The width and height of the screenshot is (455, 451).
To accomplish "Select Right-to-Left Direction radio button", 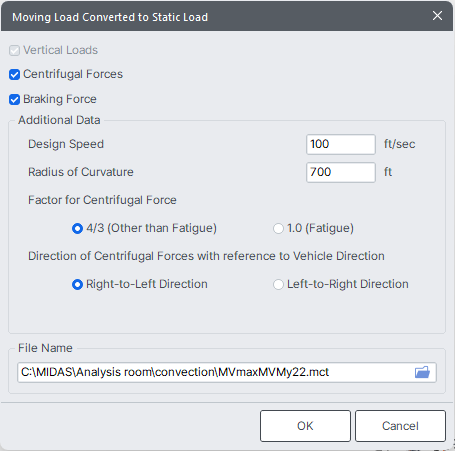I will coord(77,284).
